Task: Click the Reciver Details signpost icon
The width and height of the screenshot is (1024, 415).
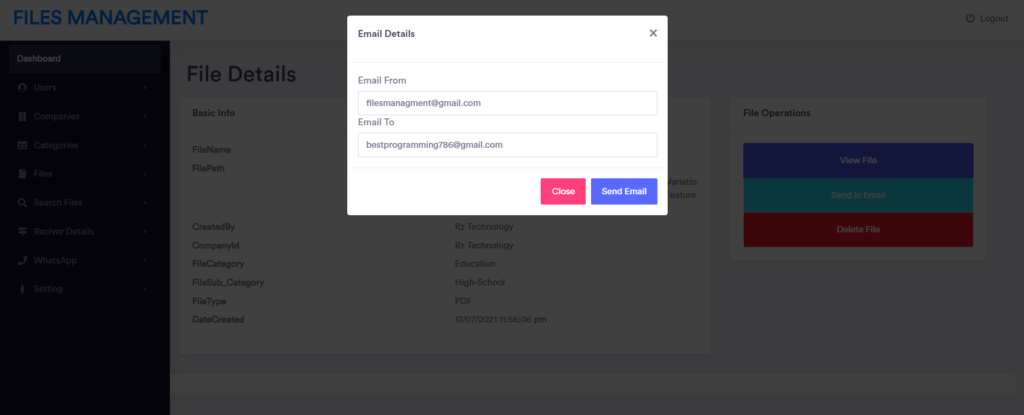Action: tap(22, 231)
